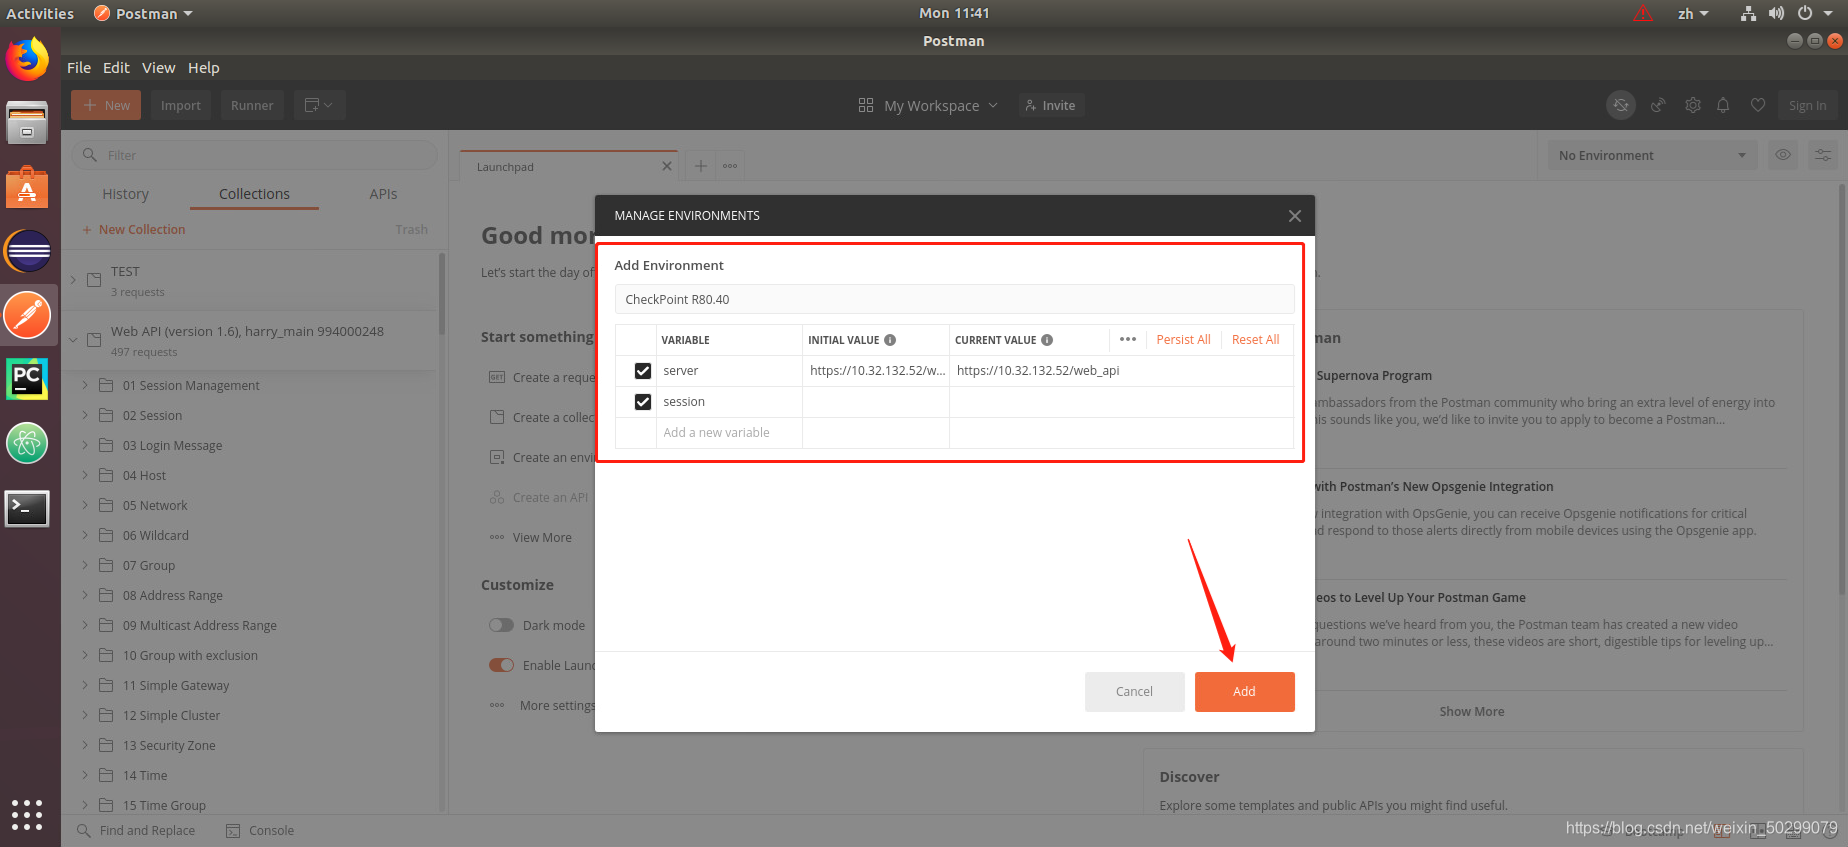
Task: Open PyCharm from the dock
Action: point(27,379)
